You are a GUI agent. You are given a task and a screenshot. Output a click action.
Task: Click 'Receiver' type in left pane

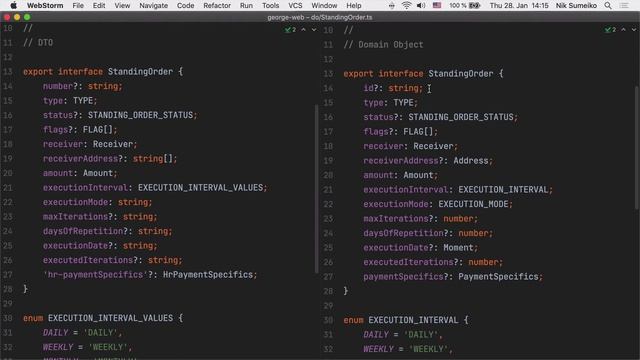point(113,144)
